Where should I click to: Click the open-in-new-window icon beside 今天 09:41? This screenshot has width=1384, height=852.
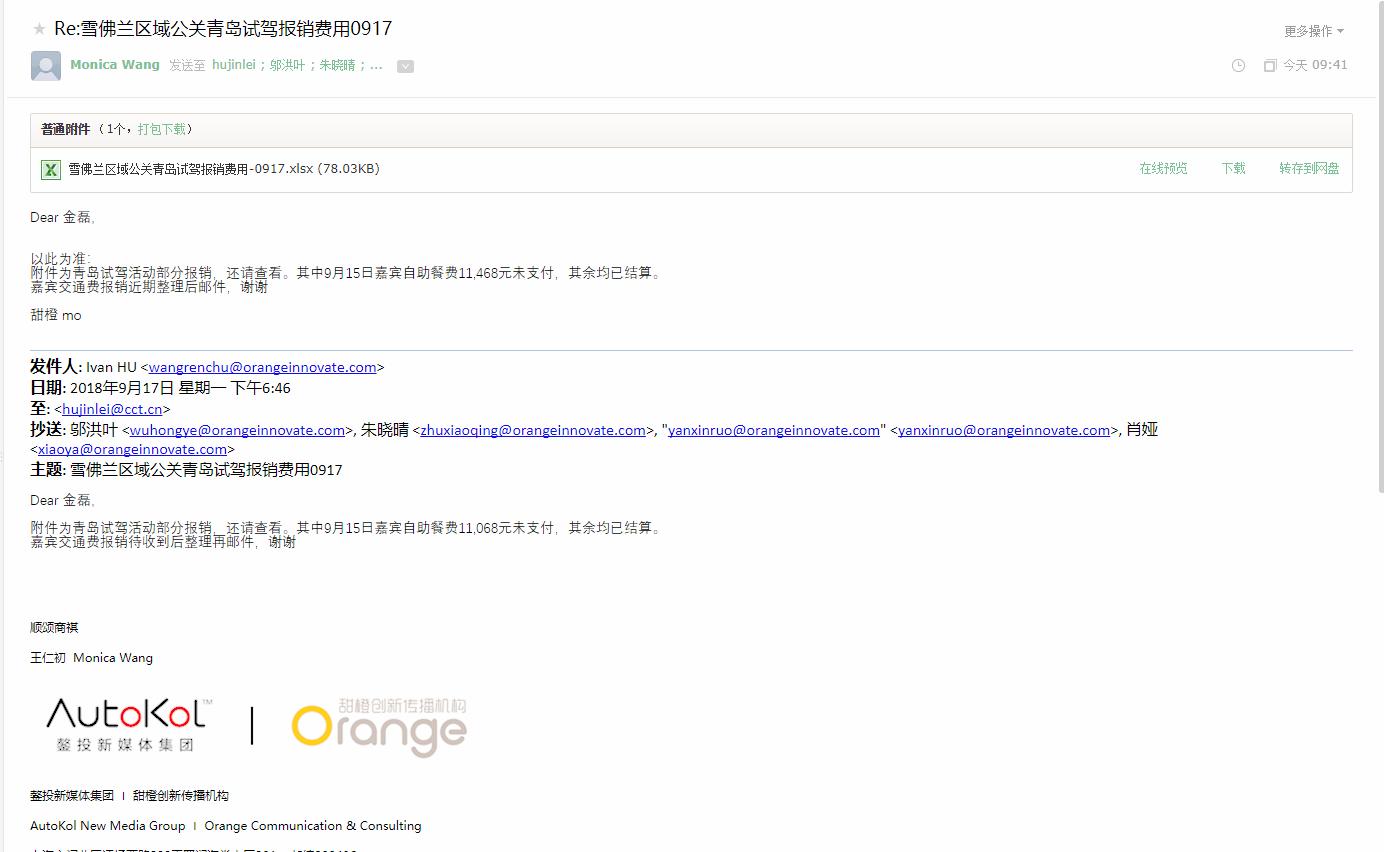pos(1269,65)
